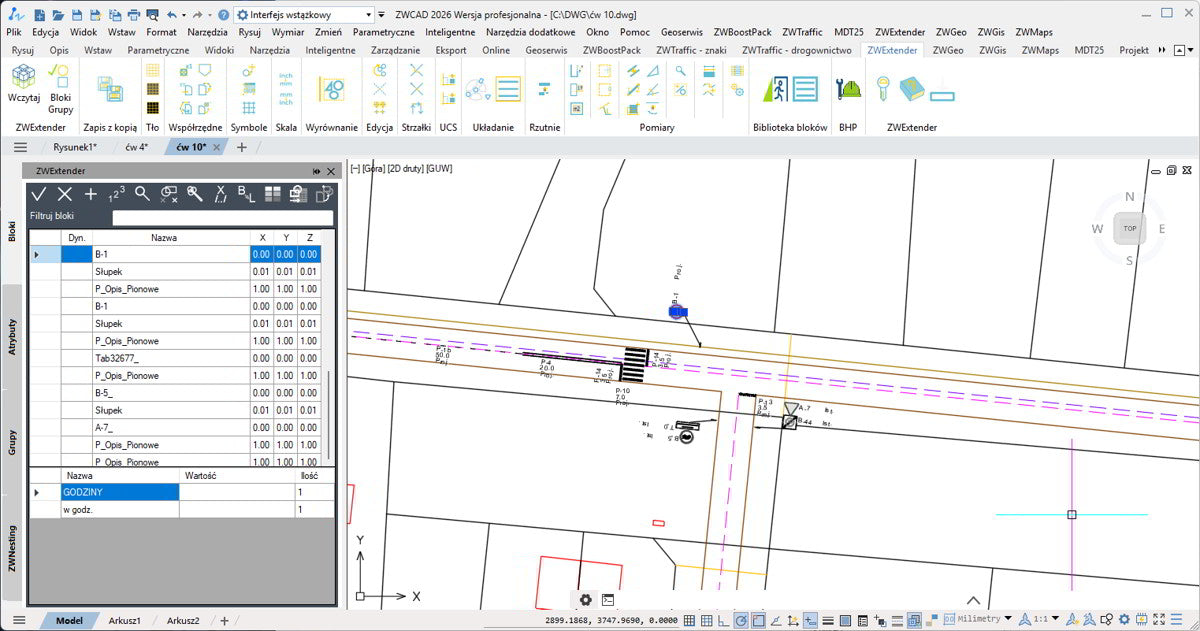Click the plus icon in ZWExtender panel
The height and width of the screenshot is (631, 1200).
(91, 194)
